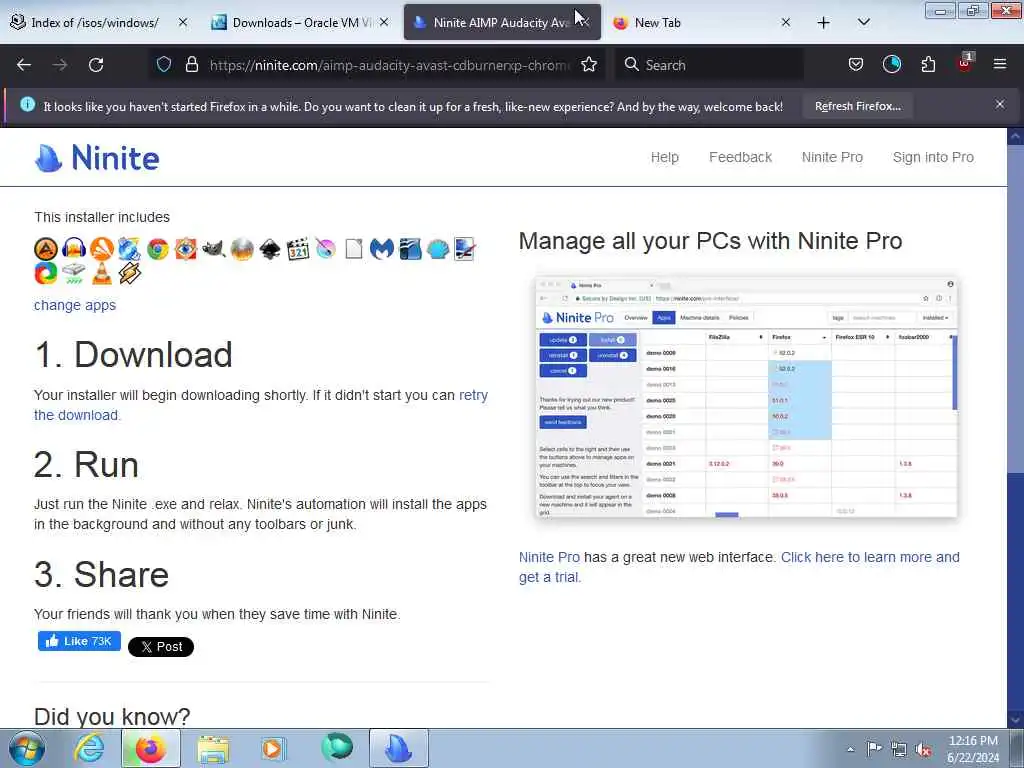Screen dimensions: 1024x768
Task: Open Windows Explorer folder in taskbar
Action: pos(213,749)
